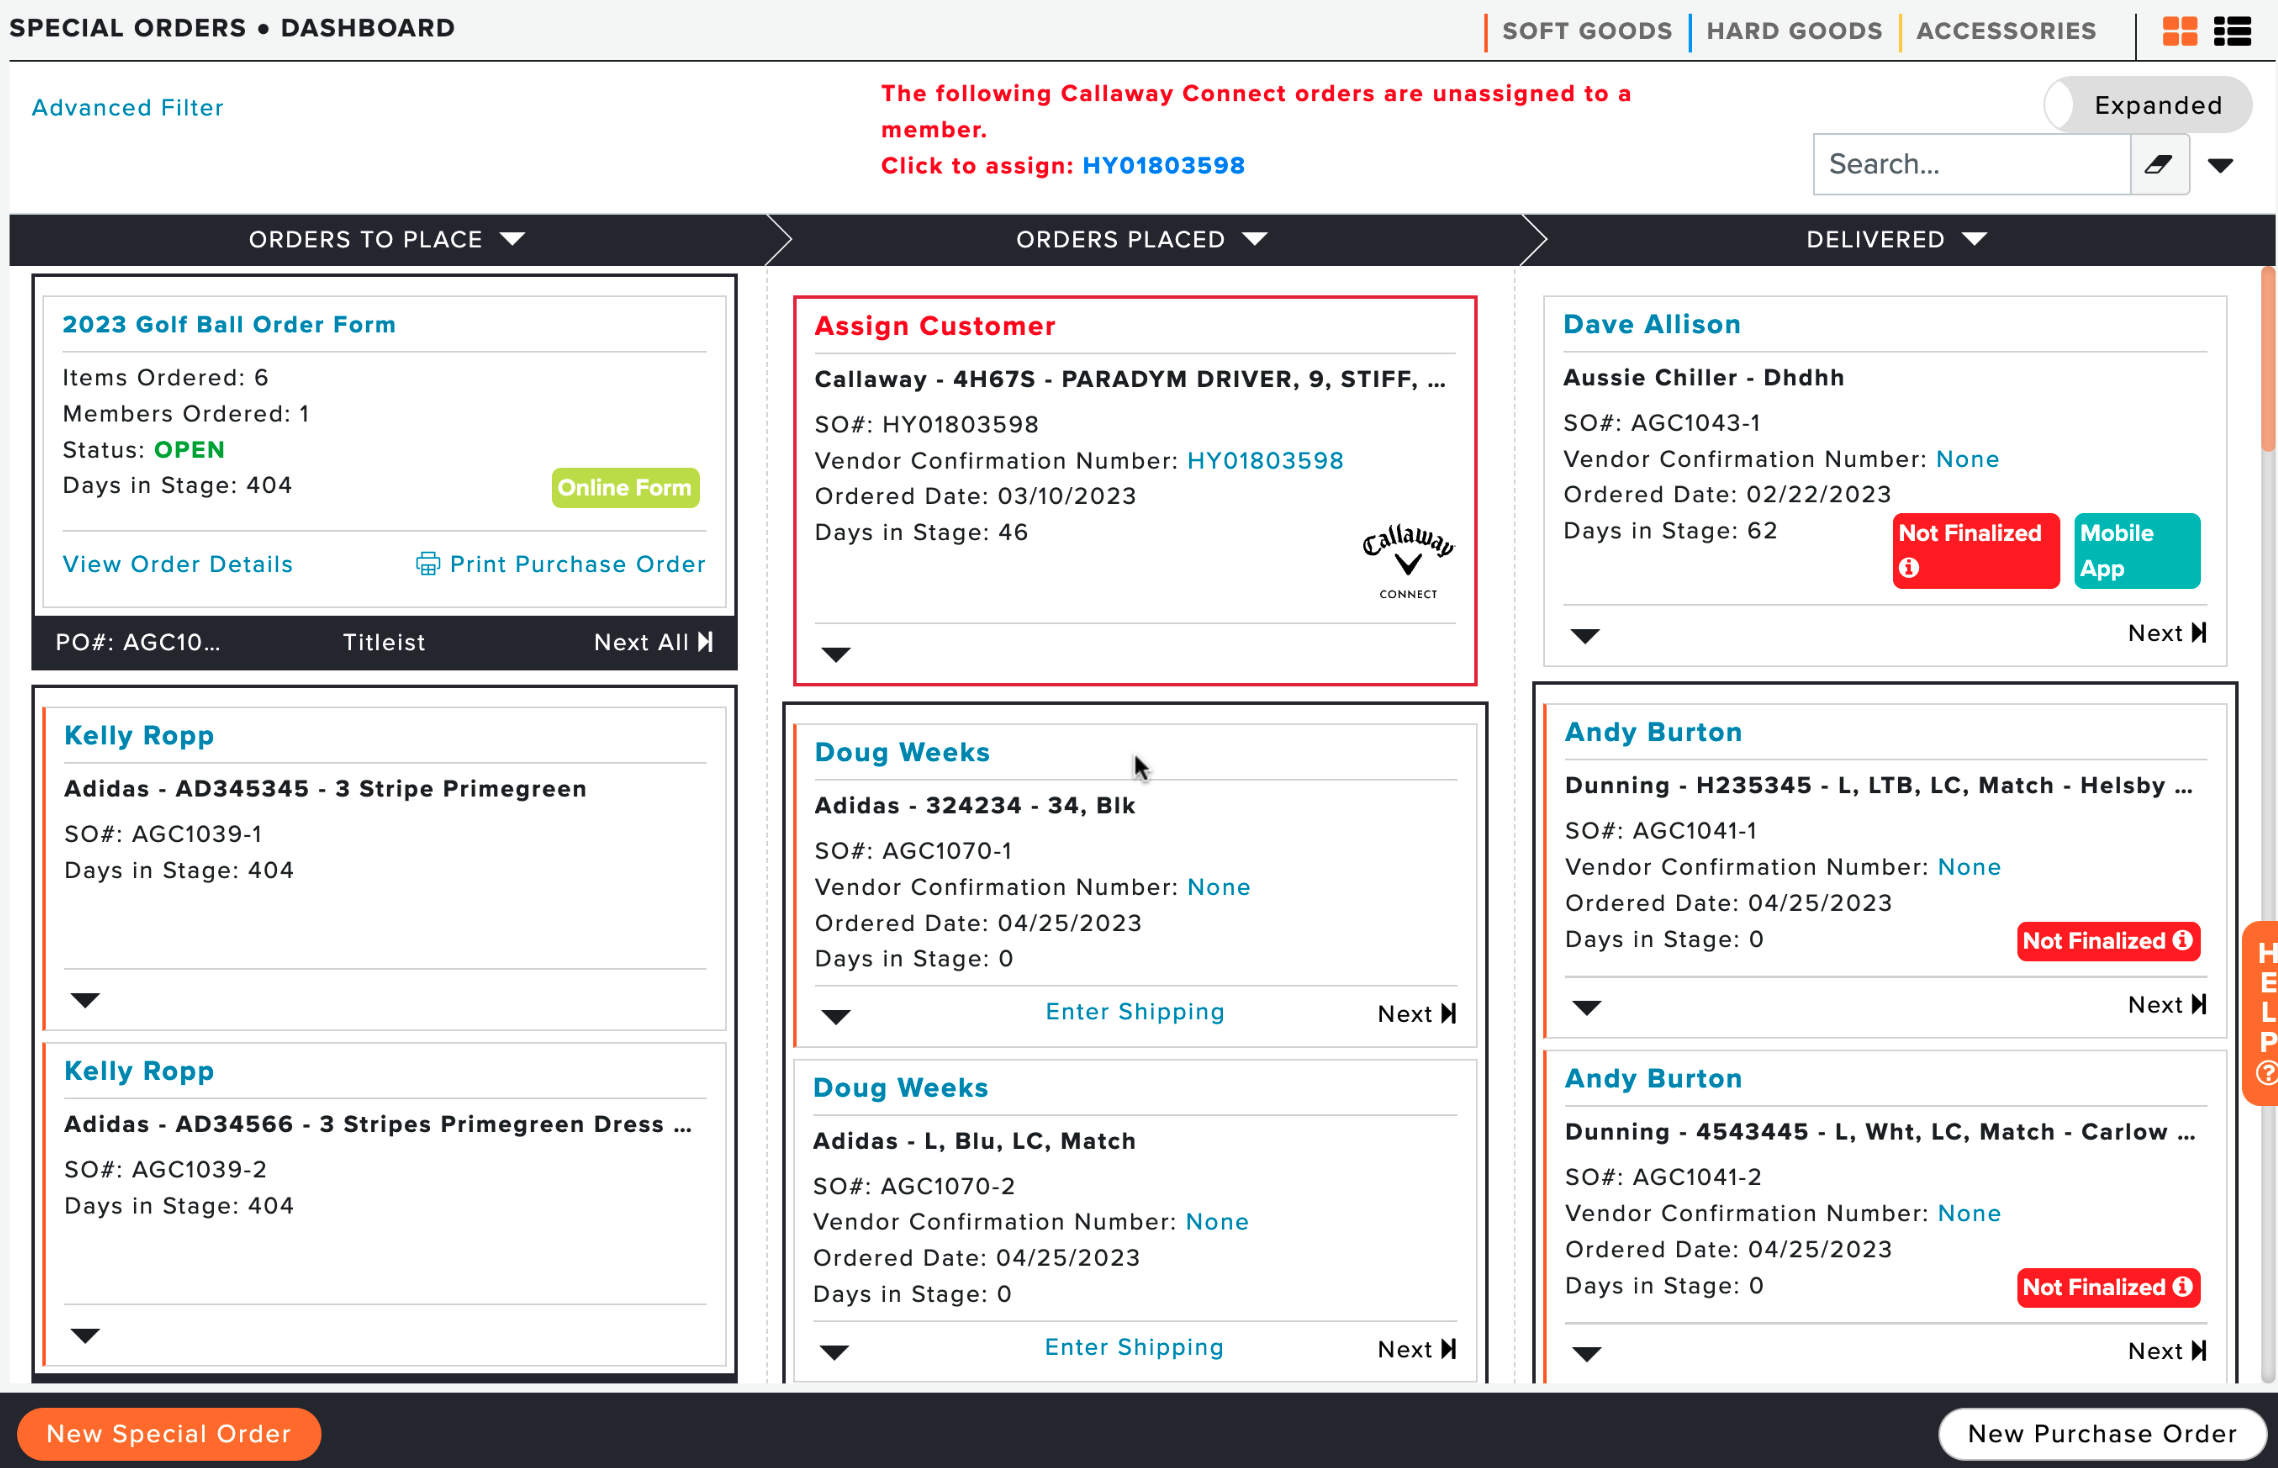Click Assign Customer heading on Callaway card
The width and height of the screenshot is (2278, 1468).
(935, 326)
